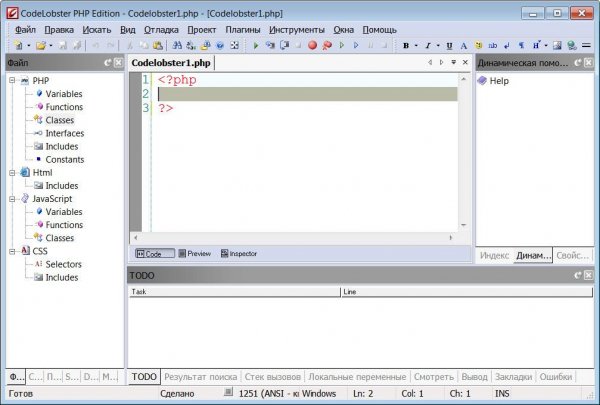This screenshot has height=405, width=600.
Task: Select Selectors under CSS in the tree
Action: (x=64, y=264)
